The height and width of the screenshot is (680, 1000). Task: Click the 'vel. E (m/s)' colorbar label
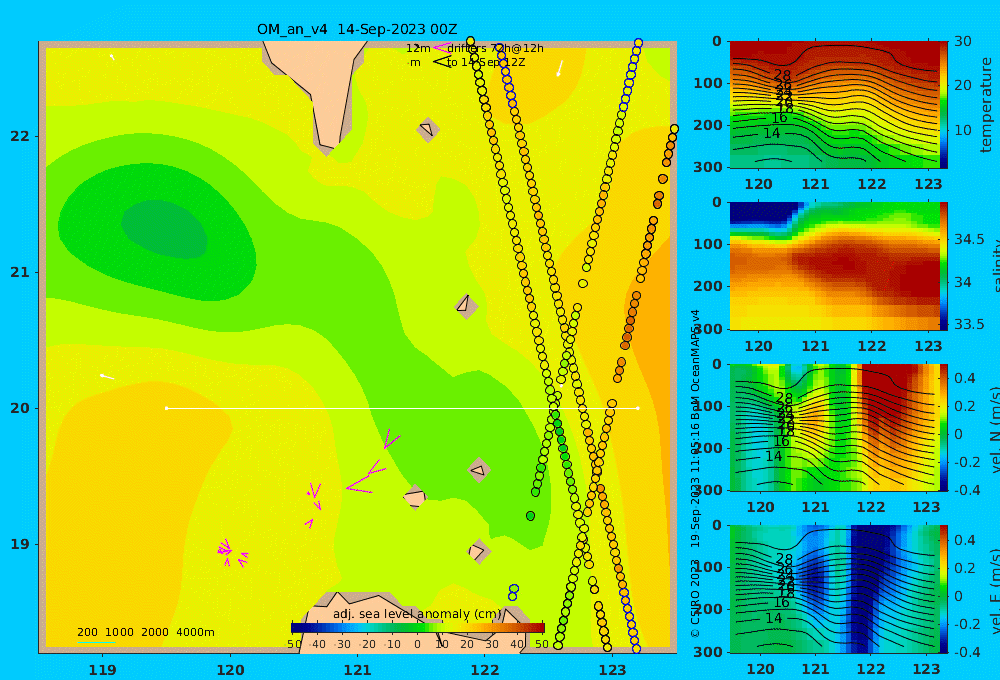(x=994, y=592)
